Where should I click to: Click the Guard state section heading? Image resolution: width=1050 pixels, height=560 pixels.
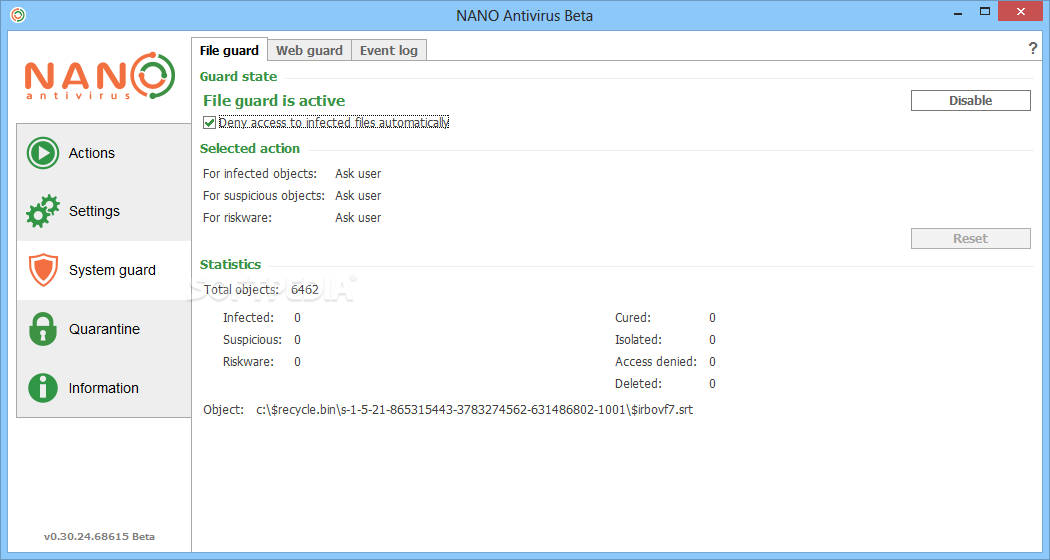[238, 76]
